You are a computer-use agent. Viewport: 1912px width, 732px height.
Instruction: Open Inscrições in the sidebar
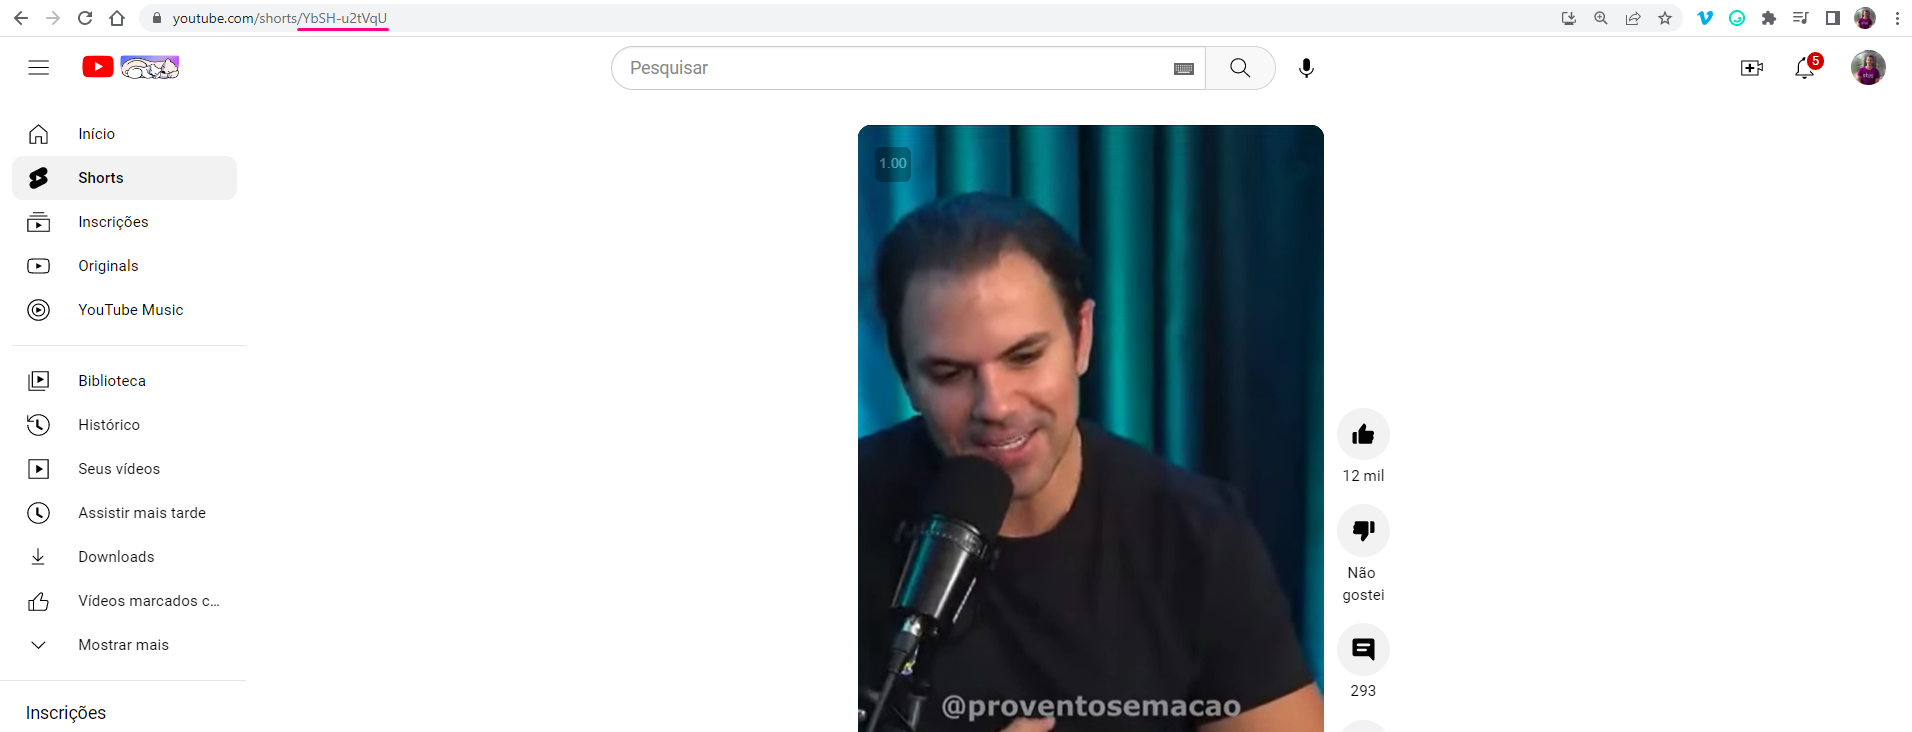tap(124, 222)
